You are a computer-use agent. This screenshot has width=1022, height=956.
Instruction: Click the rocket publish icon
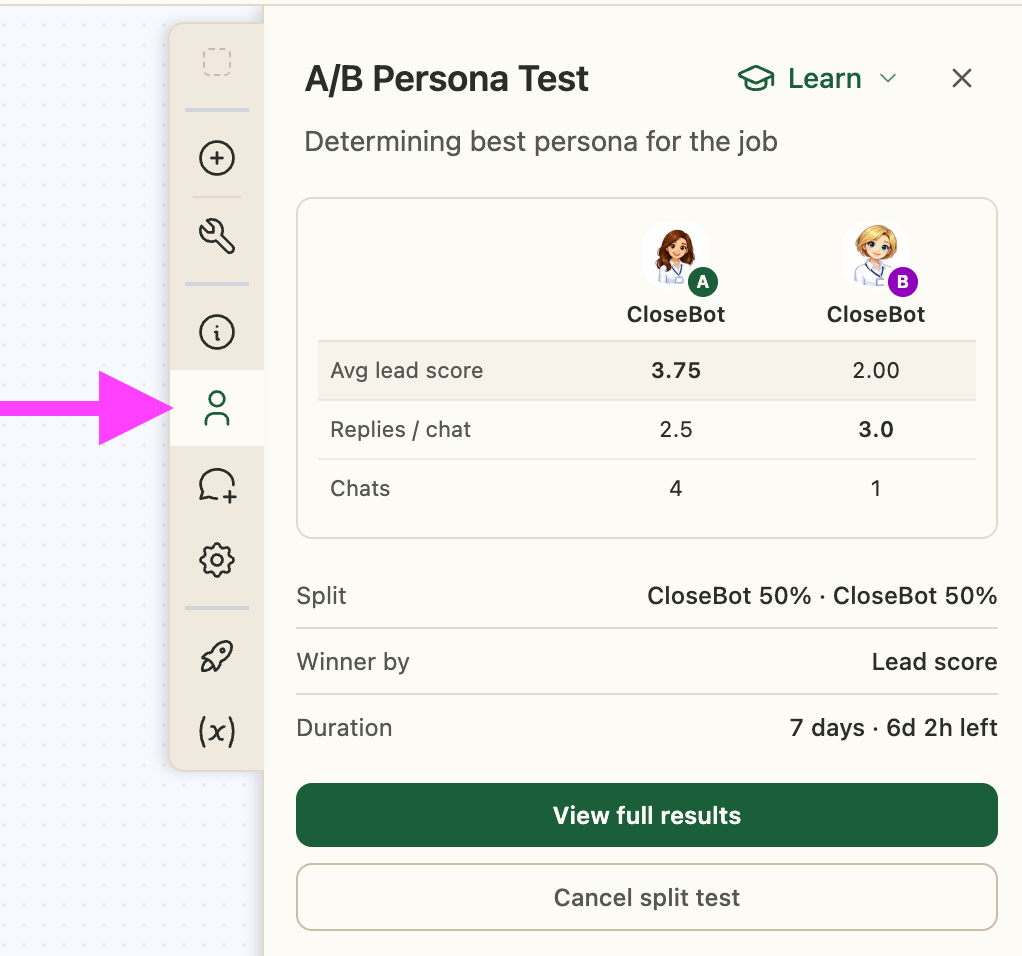coord(217,656)
